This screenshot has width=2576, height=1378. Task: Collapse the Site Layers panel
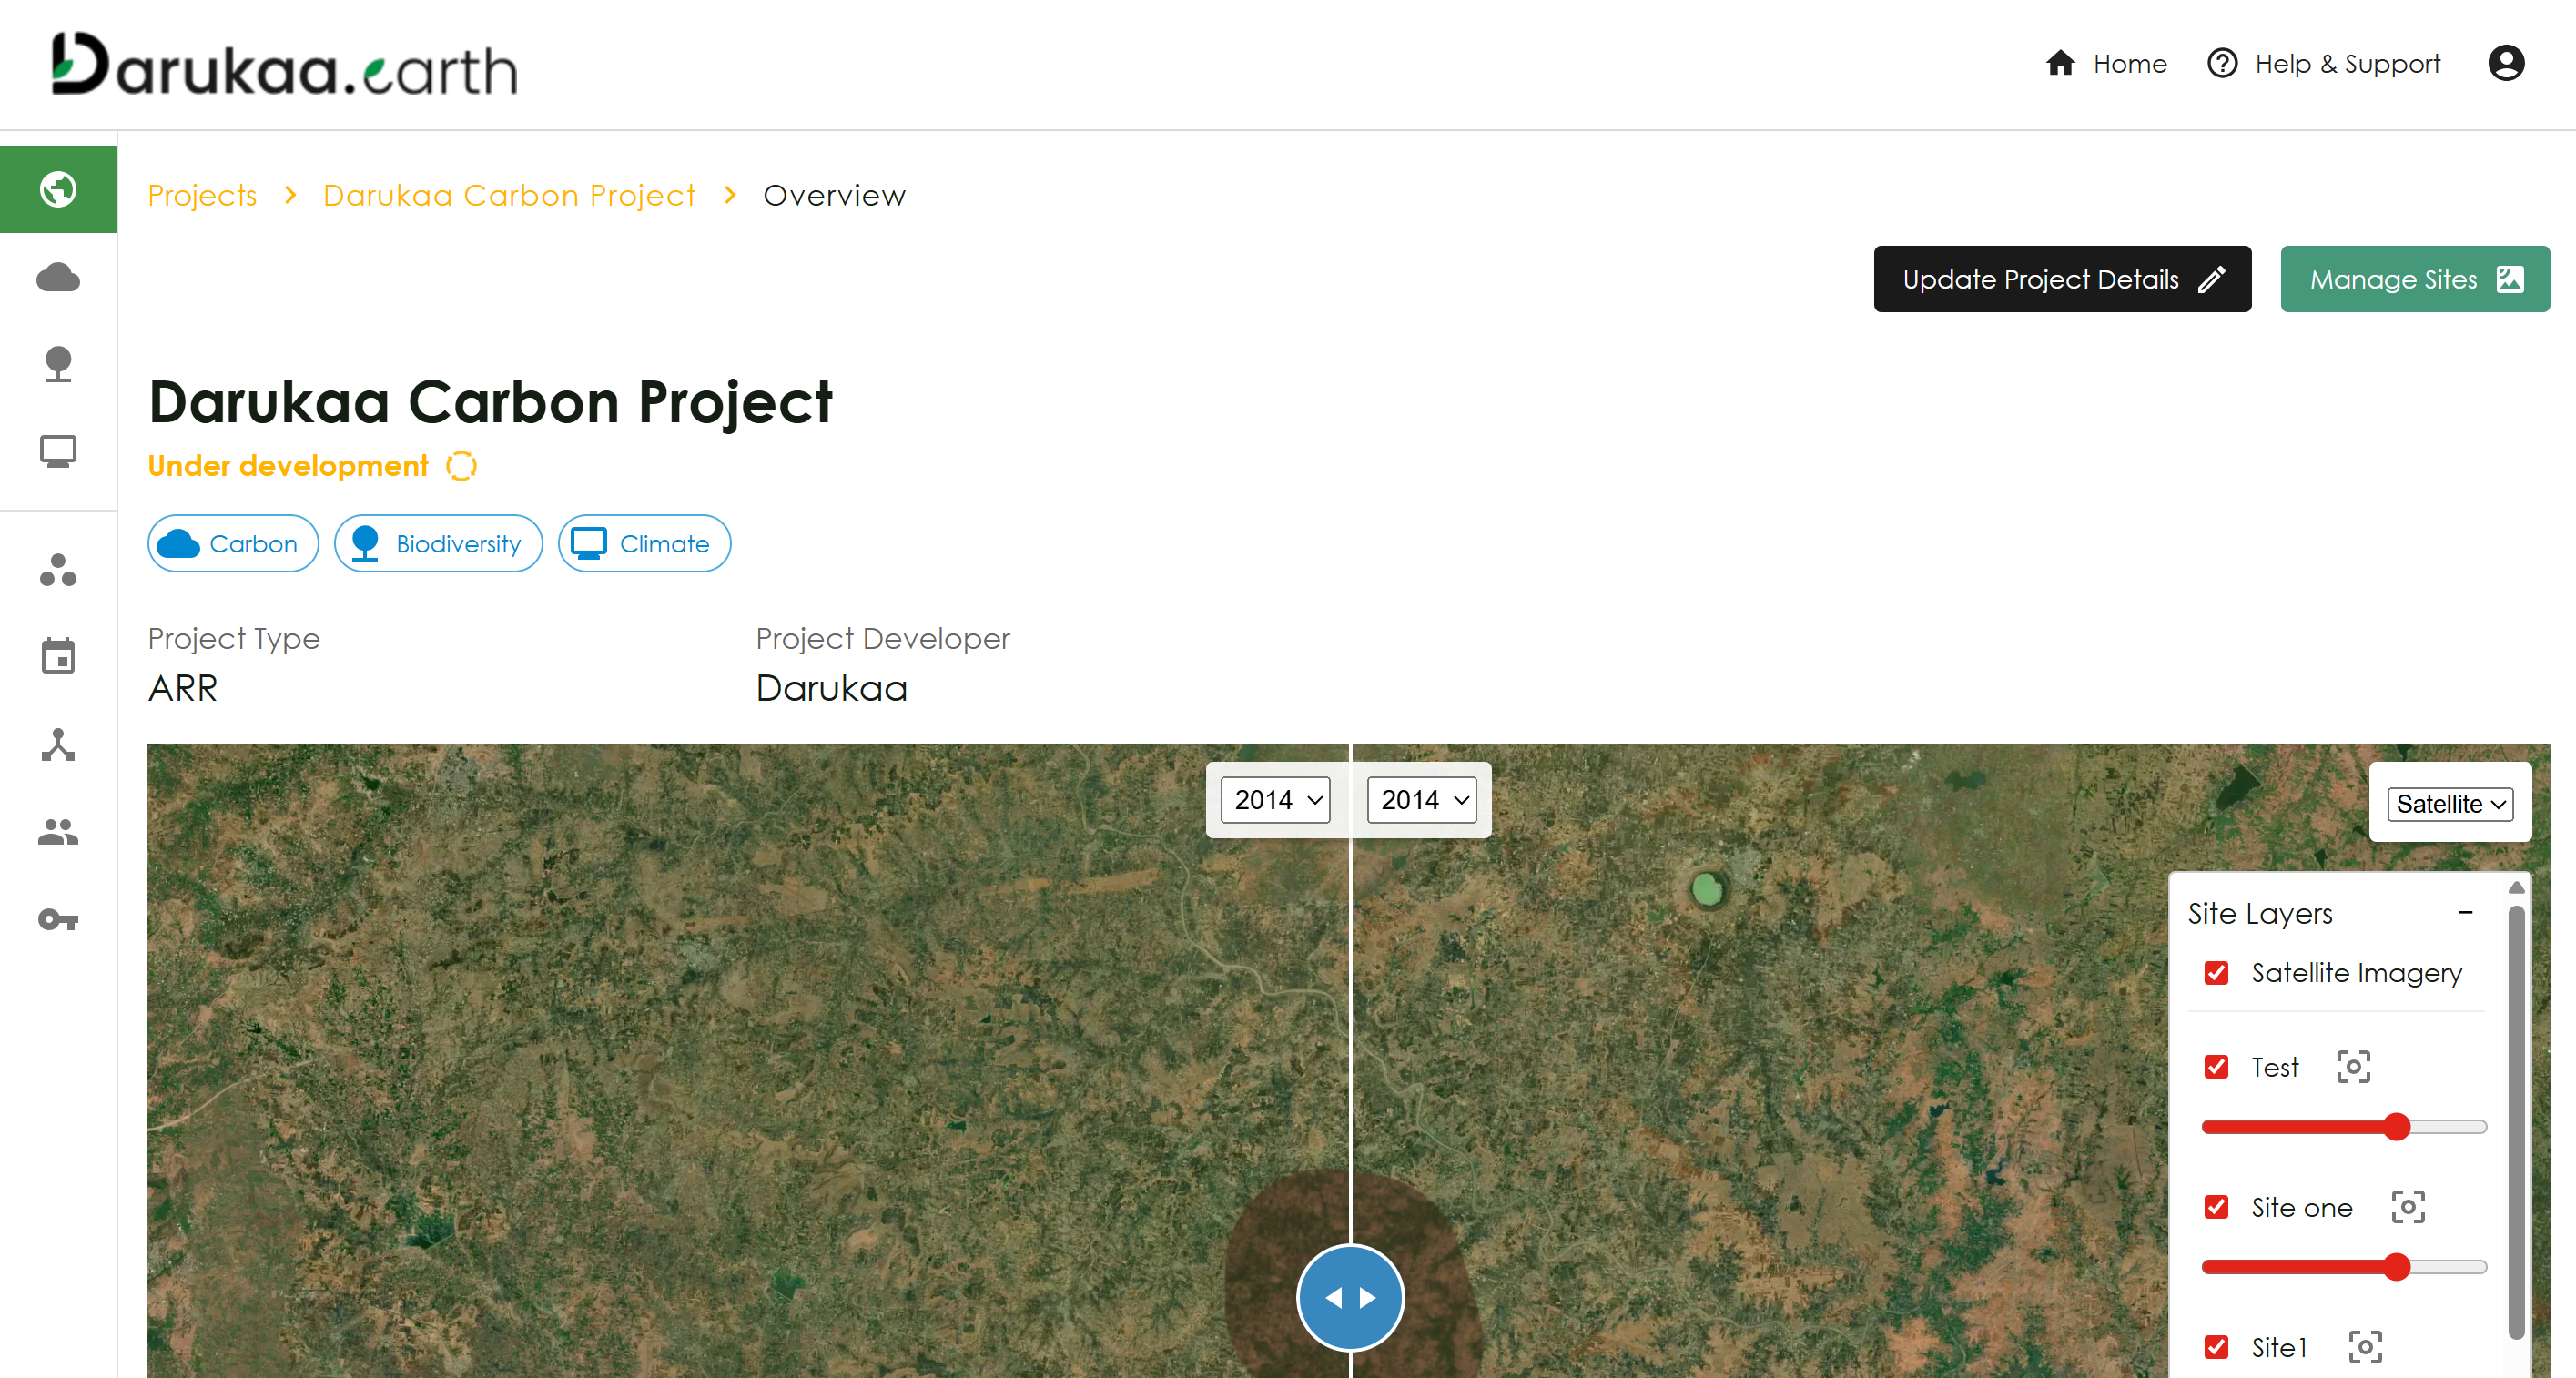pyautogui.click(x=2465, y=913)
